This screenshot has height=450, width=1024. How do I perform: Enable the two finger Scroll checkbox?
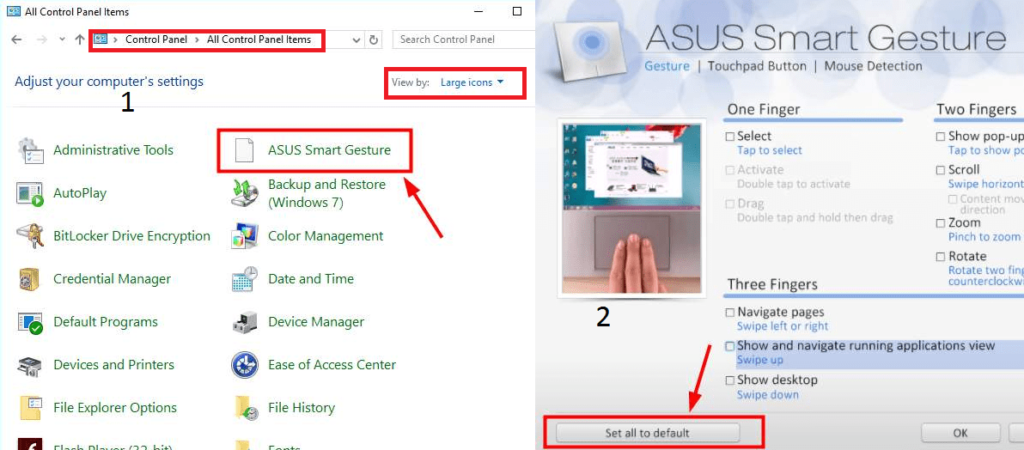(940, 170)
